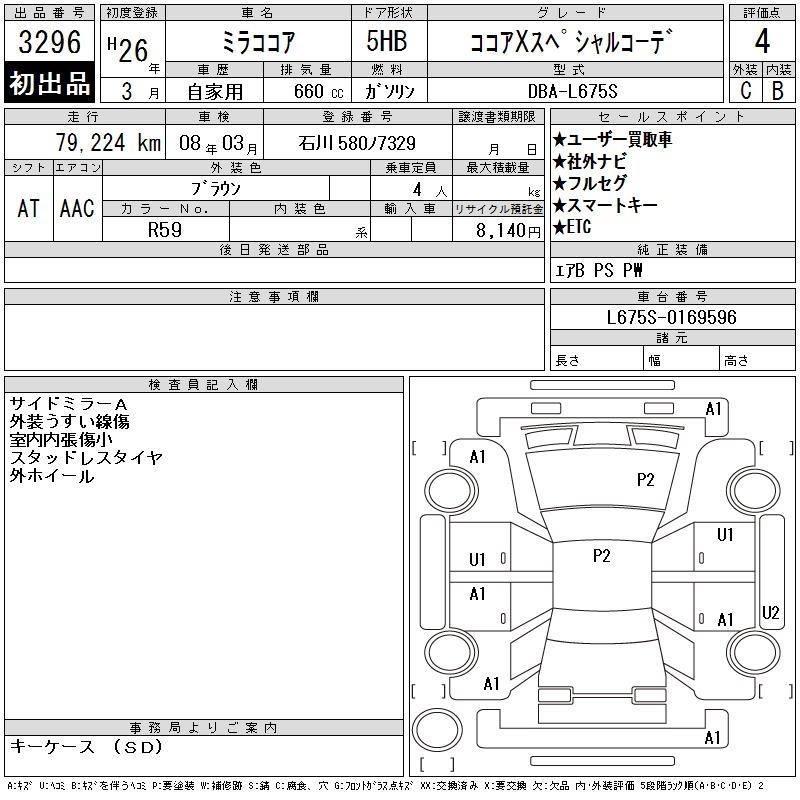Select U1 mark on diagram's right front door
Viewport: 800px width, 800px height.
725,535
